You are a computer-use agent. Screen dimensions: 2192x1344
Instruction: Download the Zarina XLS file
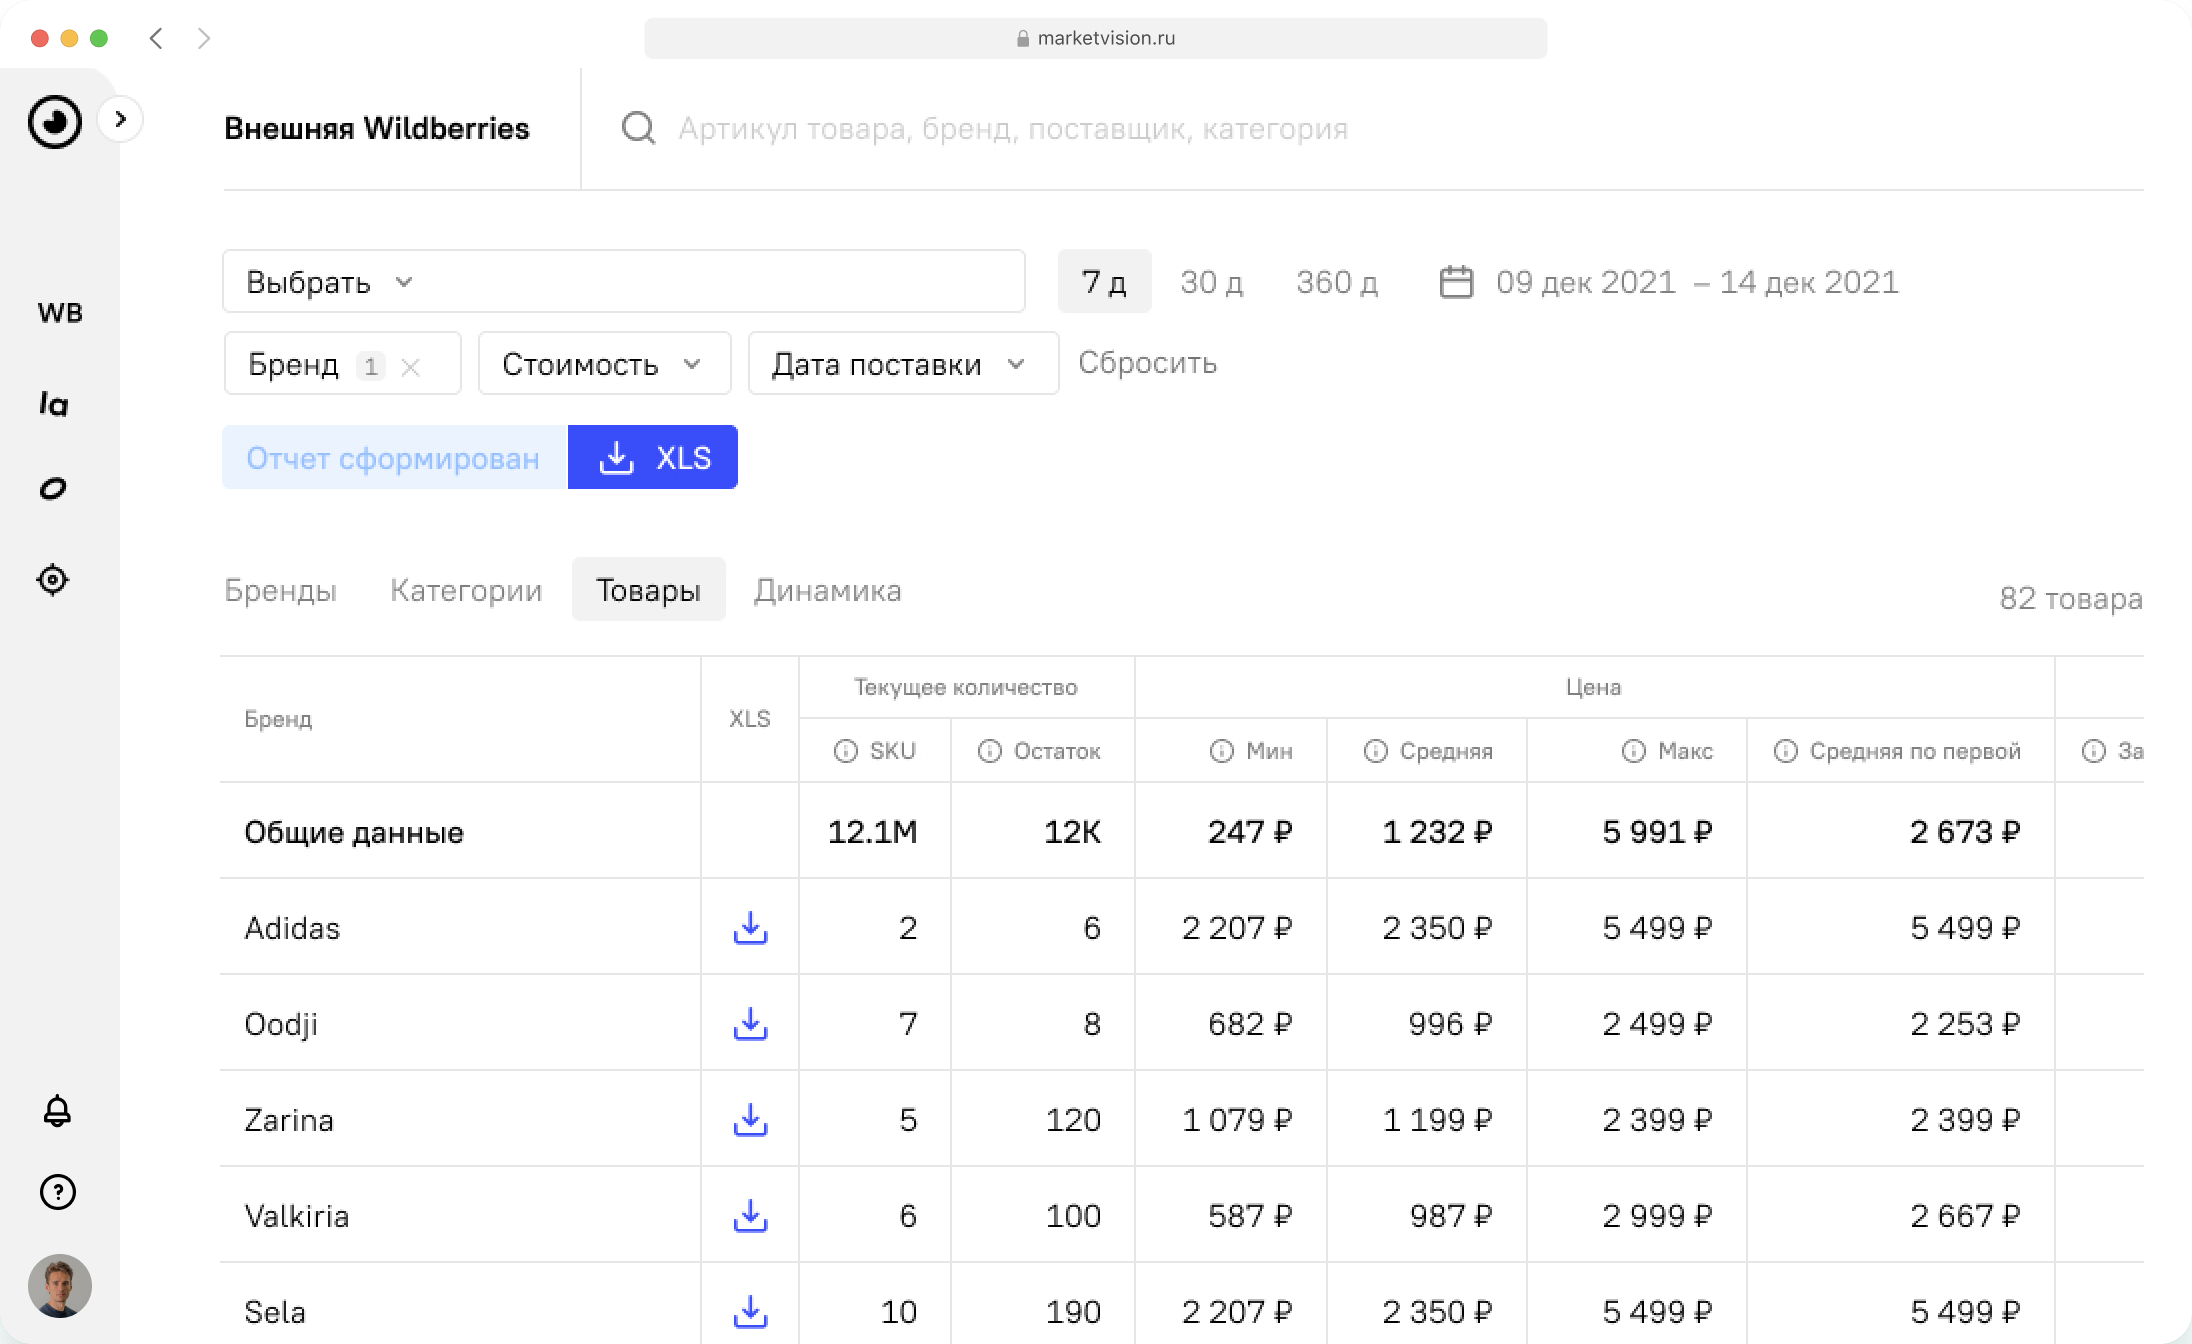(x=750, y=1120)
